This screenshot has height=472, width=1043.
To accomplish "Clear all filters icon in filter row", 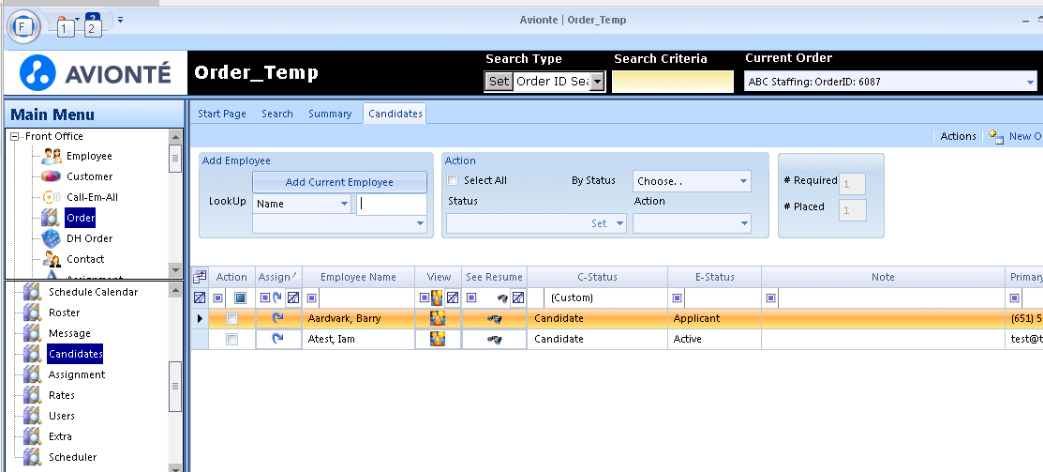I will tap(199, 298).
